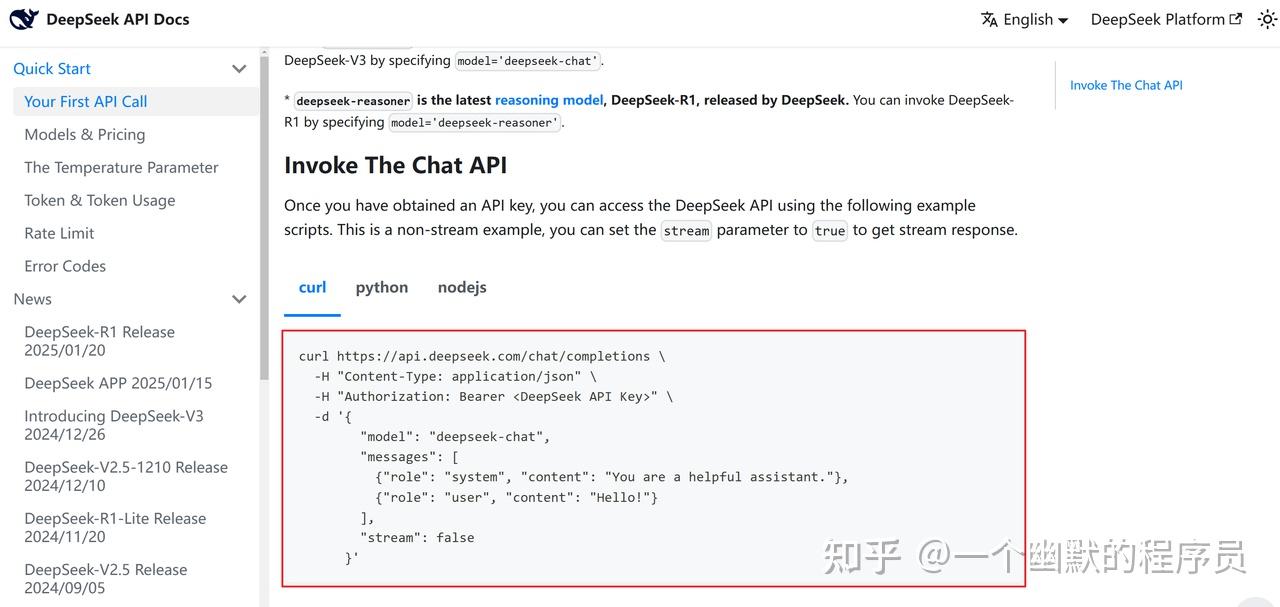1280x607 pixels.
Task: Open the Quick Start category
Action: coord(52,68)
